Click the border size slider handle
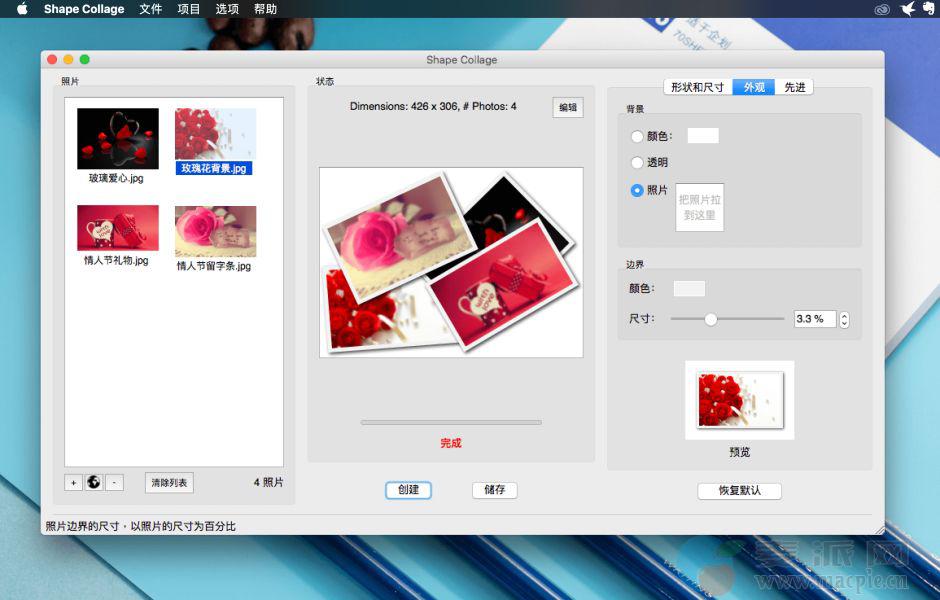 (711, 319)
